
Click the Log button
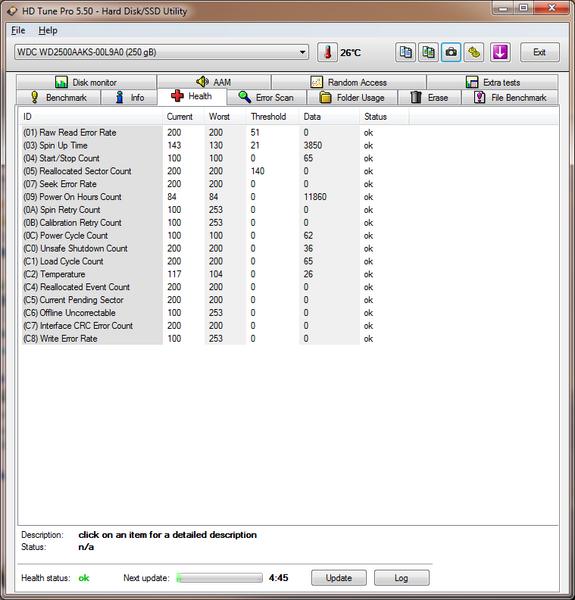(401, 577)
